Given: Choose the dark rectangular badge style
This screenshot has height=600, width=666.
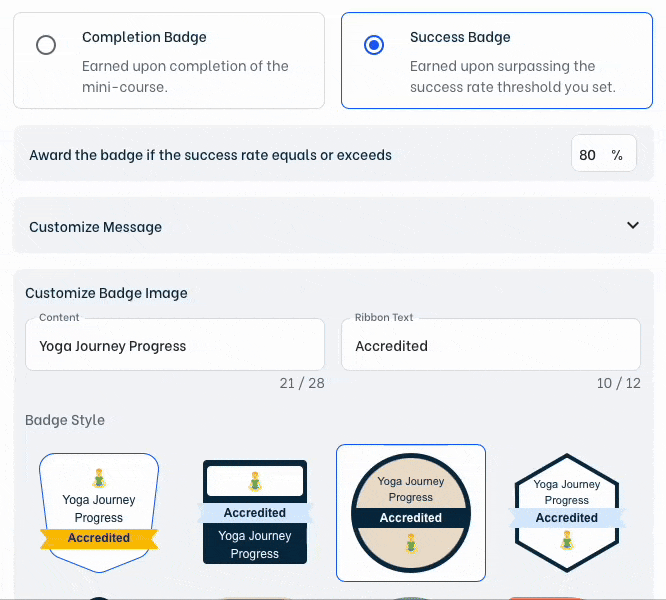Looking at the screenshot, I should point(255,512).
